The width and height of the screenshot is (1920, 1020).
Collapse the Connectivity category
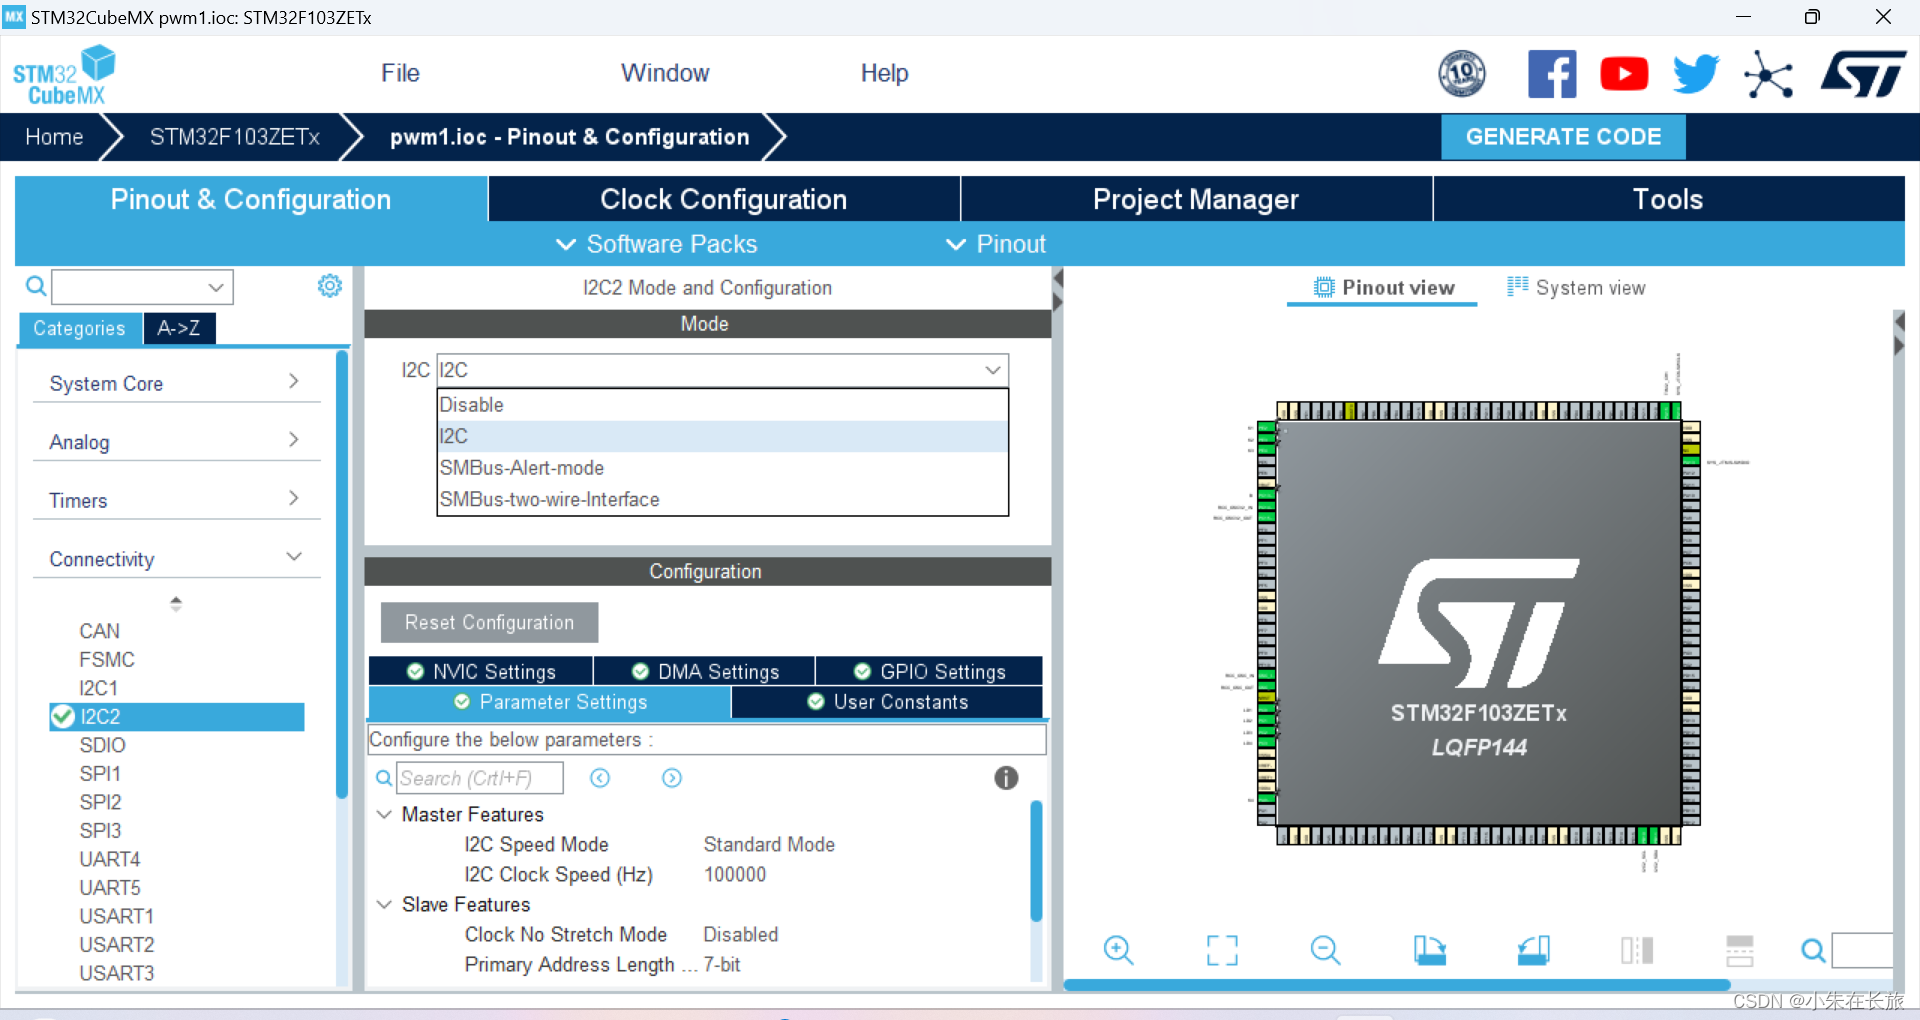[294, 556]
